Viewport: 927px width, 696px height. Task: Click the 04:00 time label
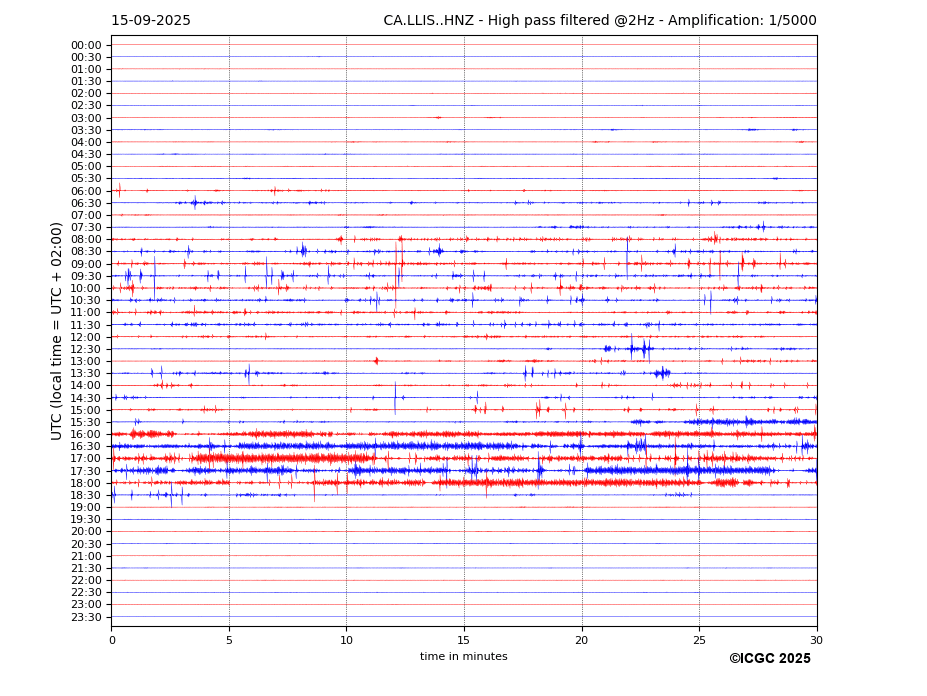coord(86,143)
